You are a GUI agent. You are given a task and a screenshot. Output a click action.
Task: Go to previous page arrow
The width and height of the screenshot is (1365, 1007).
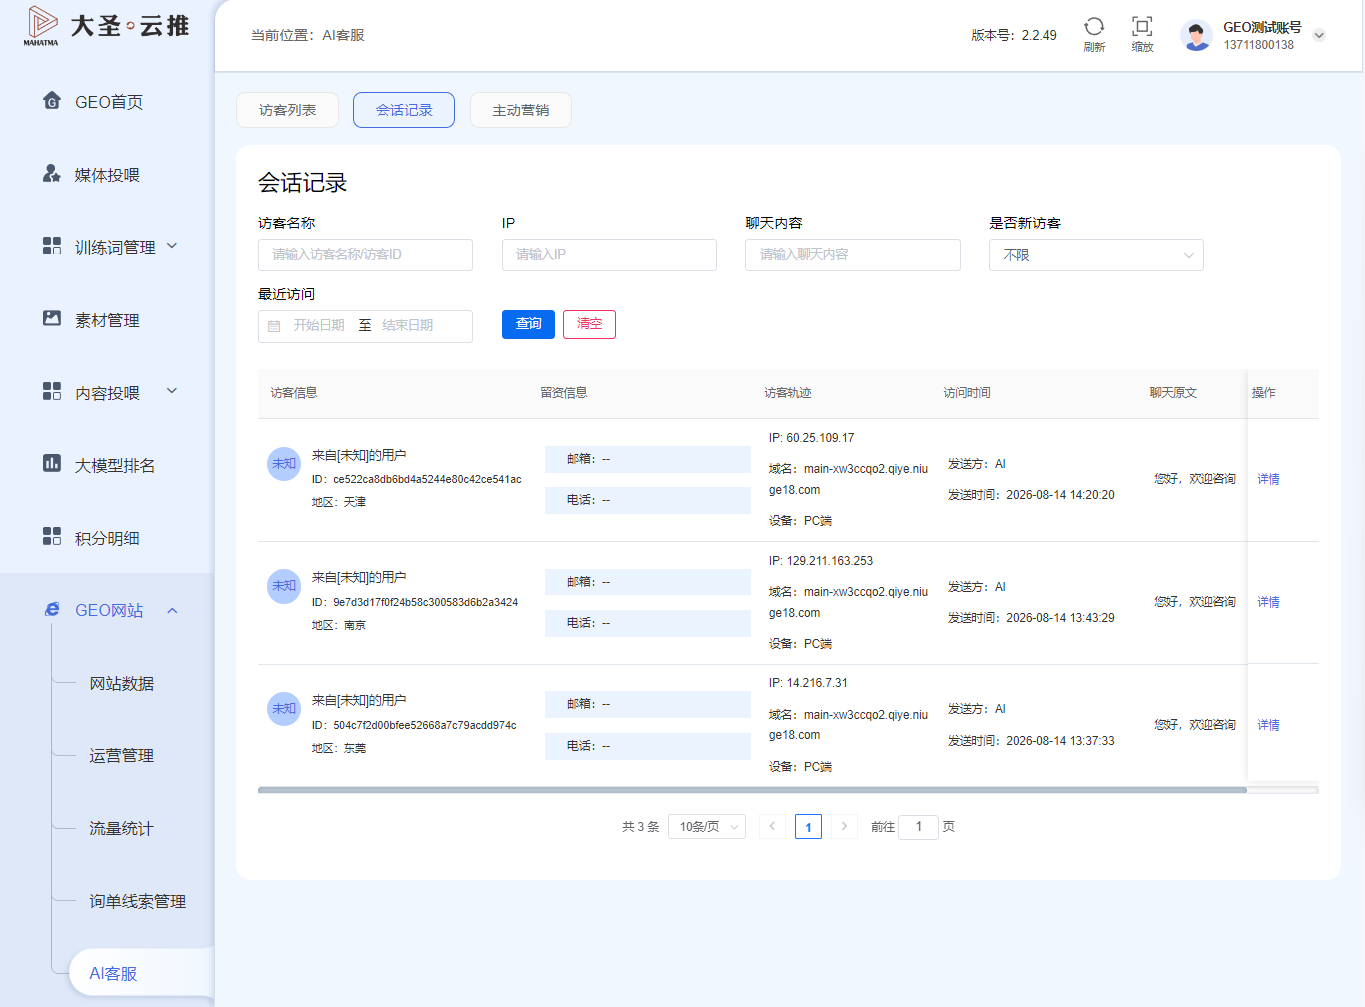[772, 826]
